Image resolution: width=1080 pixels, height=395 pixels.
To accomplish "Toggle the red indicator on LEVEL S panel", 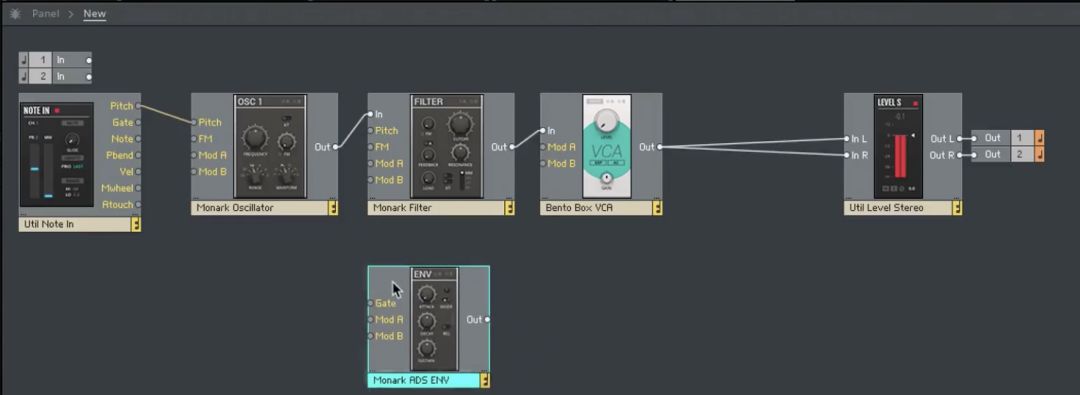I will click(915, 103).
